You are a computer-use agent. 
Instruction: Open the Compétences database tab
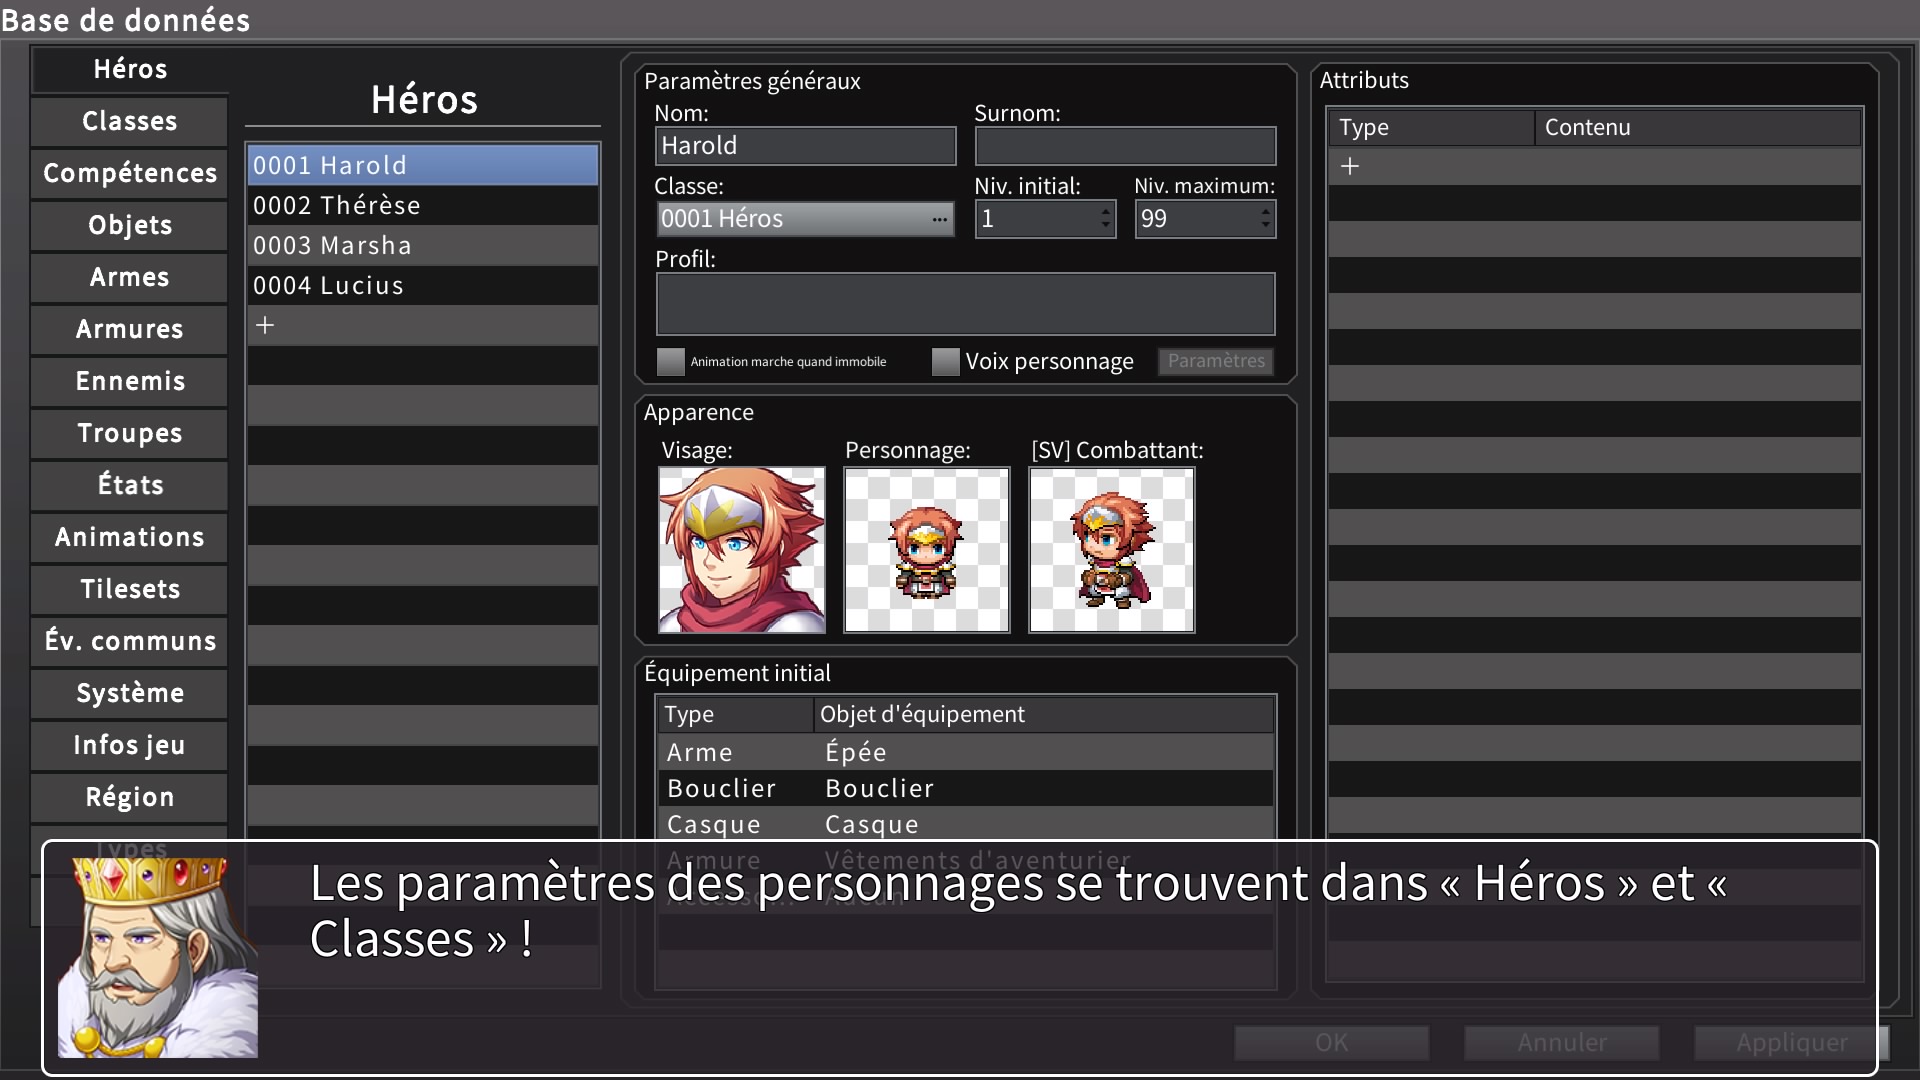tap(130, 173)
